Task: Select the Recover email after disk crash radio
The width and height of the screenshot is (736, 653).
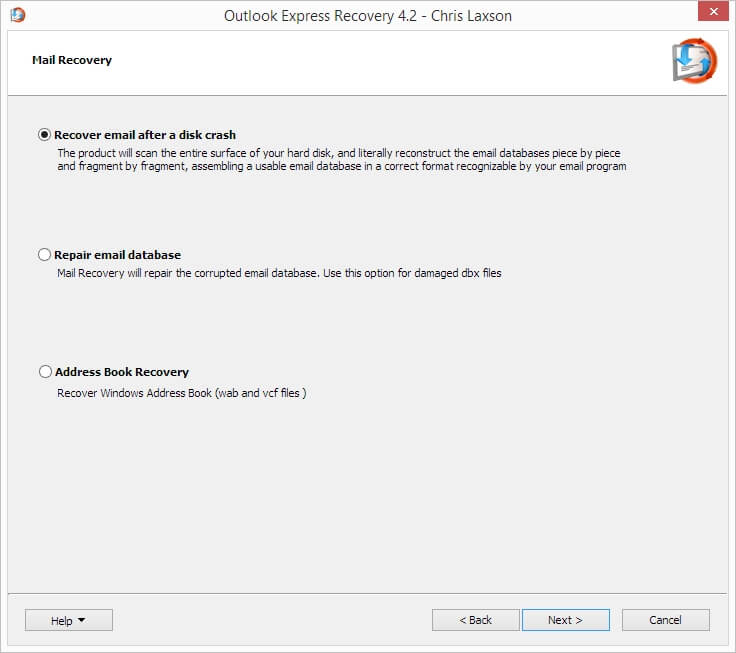Action: click(44, 135)
